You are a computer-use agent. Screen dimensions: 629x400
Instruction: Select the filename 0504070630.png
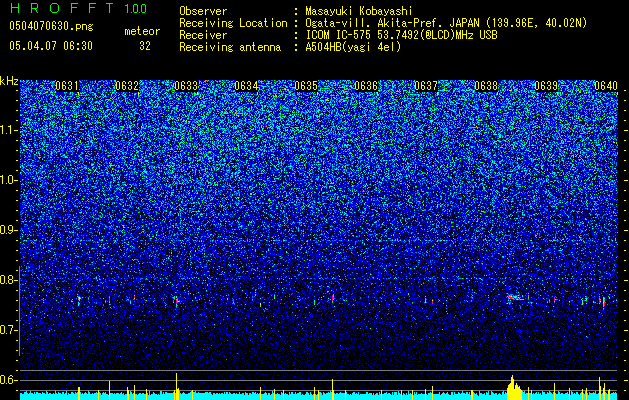(x=51, y=26)
